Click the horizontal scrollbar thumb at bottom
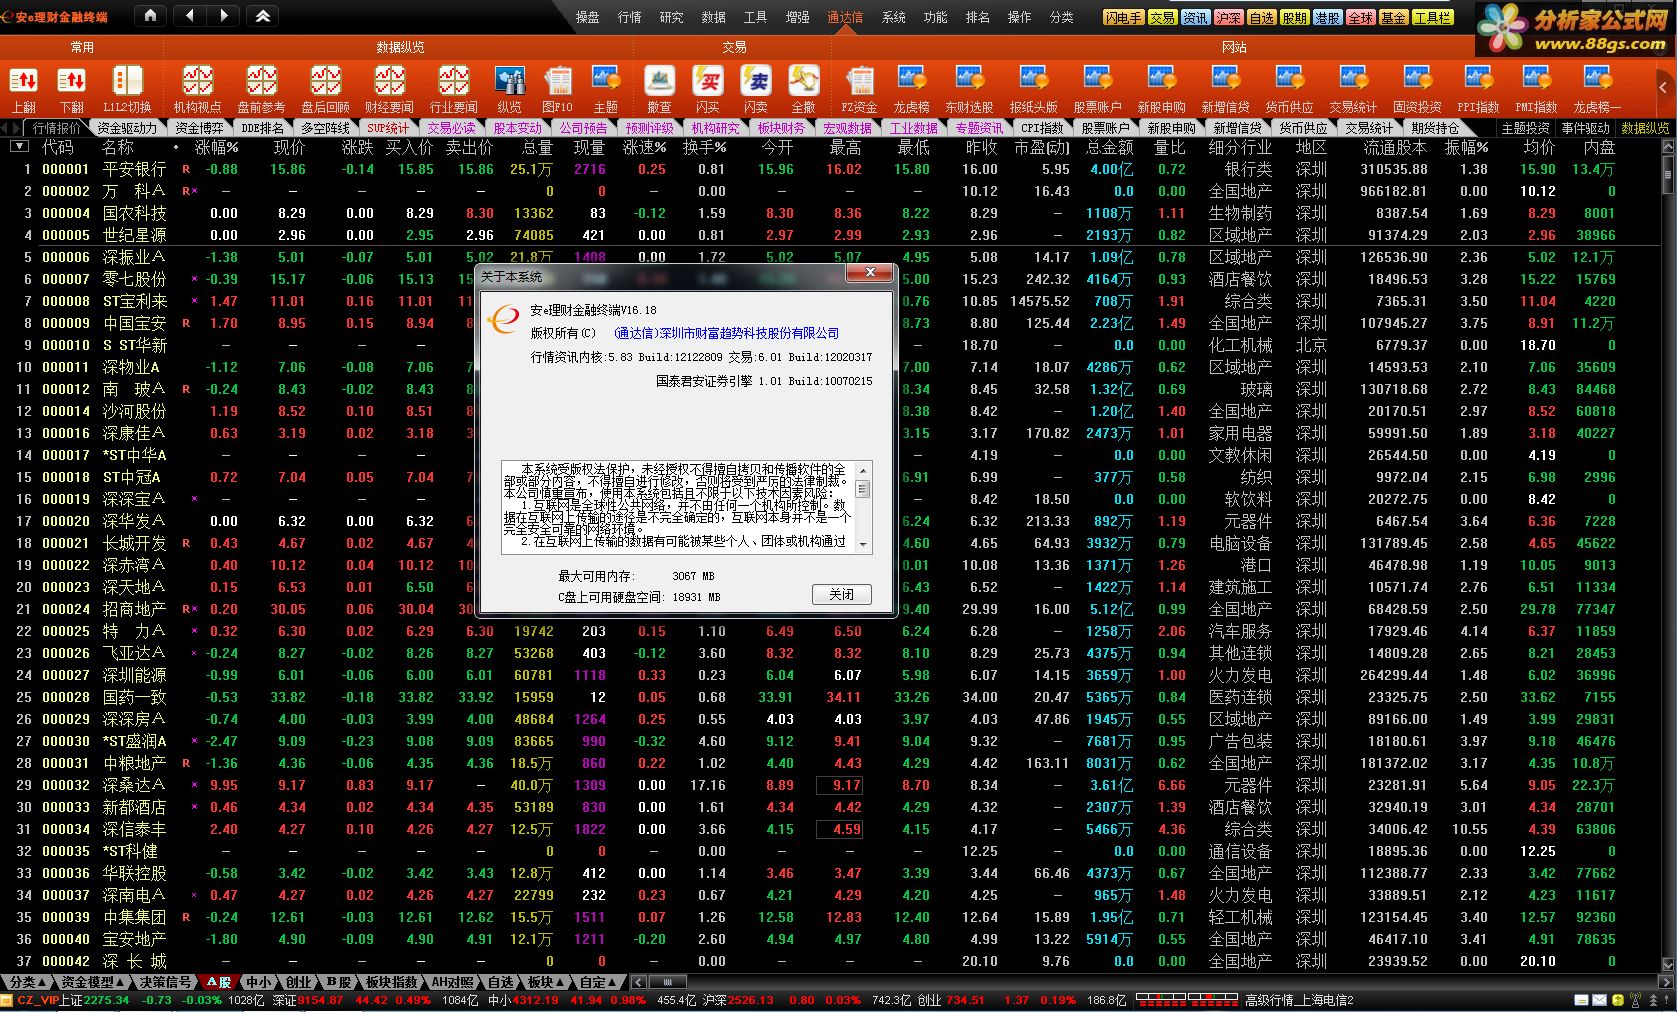Screen dimensions: 1677x1012 coord(668,982)
